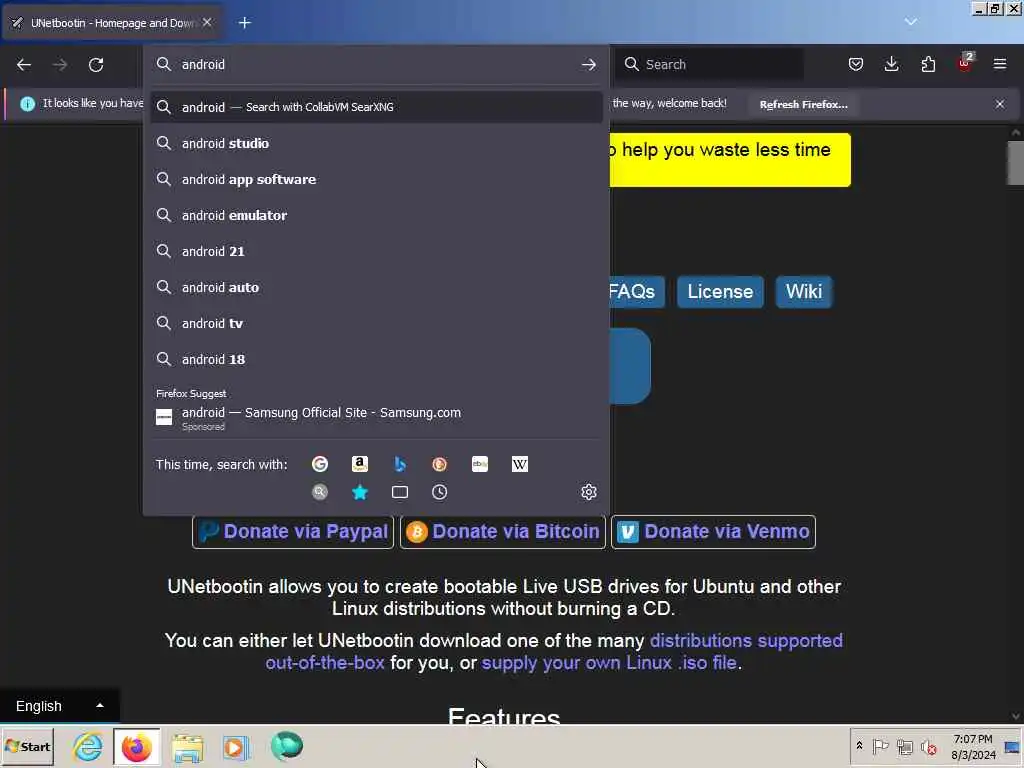Open the License page button
Viewport: 1024px width, 768px height.
click(720, 292)
